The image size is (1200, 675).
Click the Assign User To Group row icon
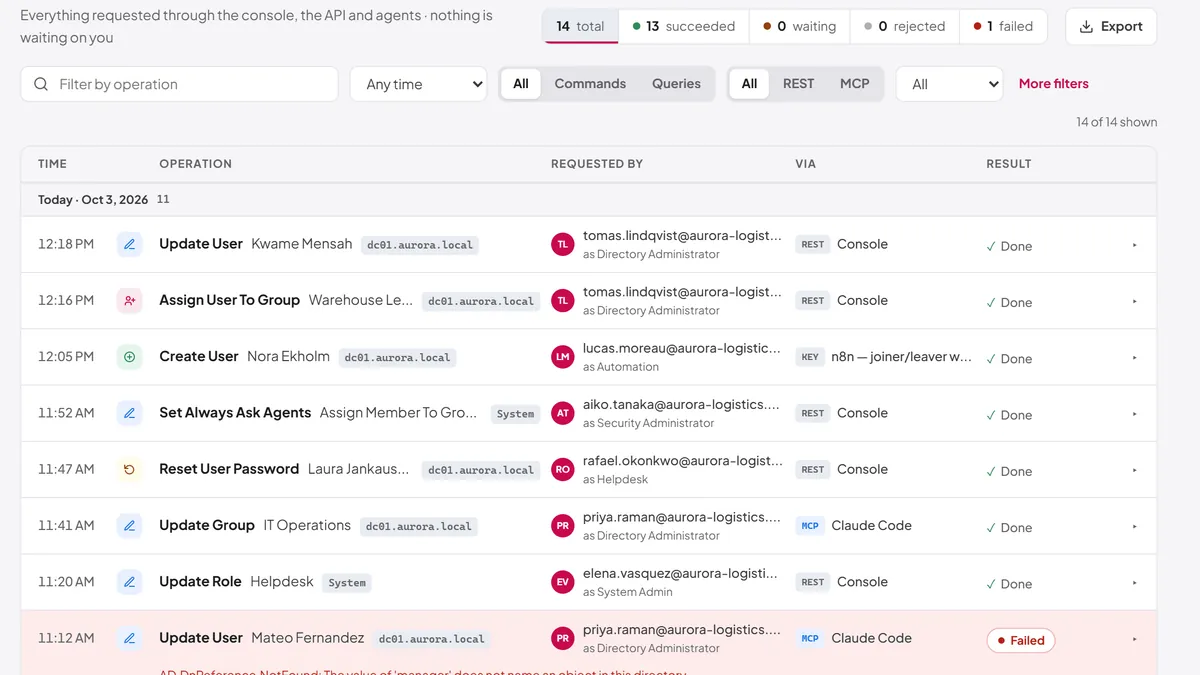(x=129, y=300)
